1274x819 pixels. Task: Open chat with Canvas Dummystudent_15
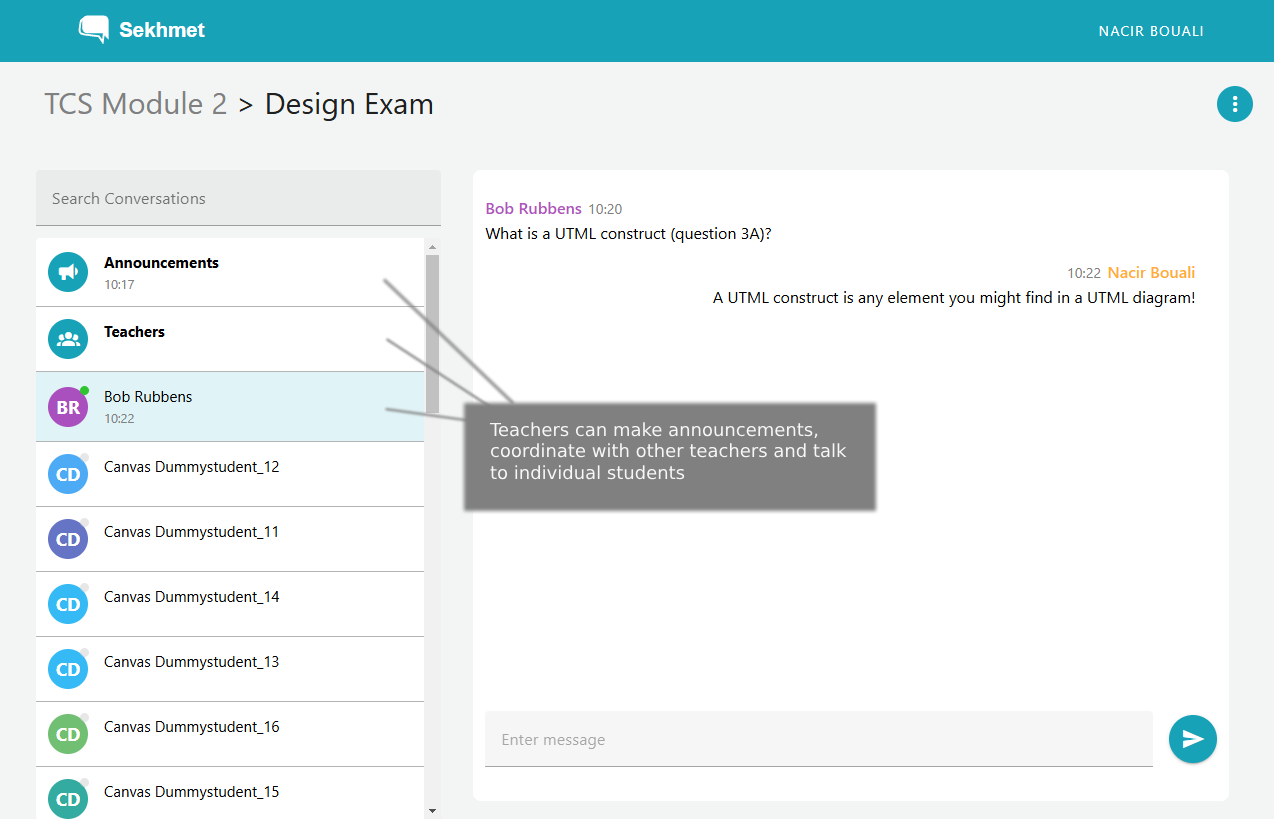[x=230, y=793]
